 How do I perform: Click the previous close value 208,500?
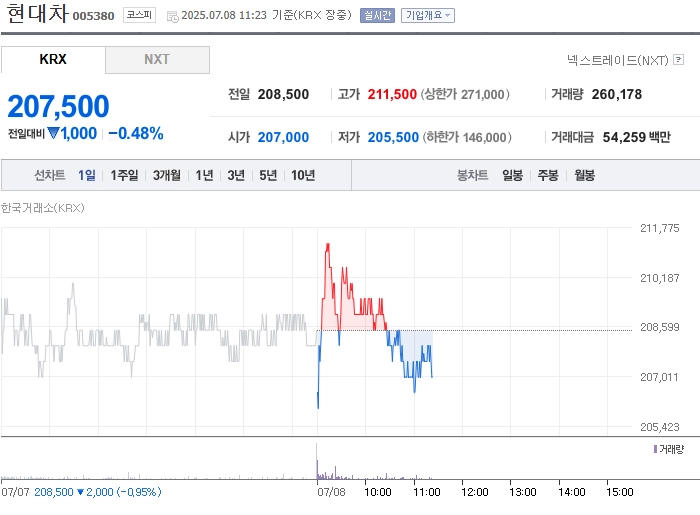coord(283,94)
